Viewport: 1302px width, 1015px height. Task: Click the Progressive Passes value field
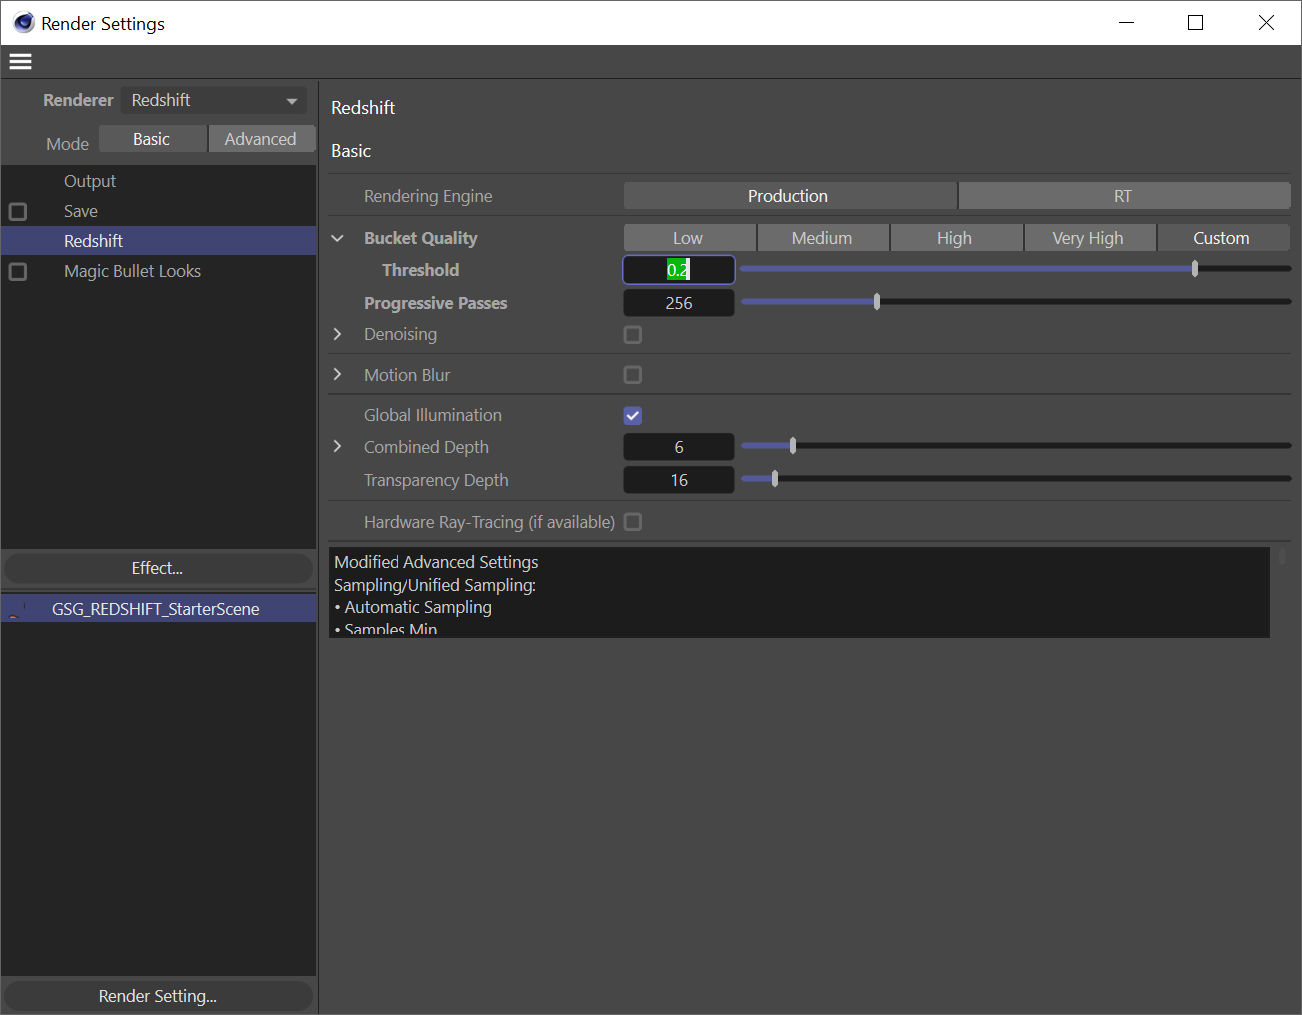coord(679,303)
